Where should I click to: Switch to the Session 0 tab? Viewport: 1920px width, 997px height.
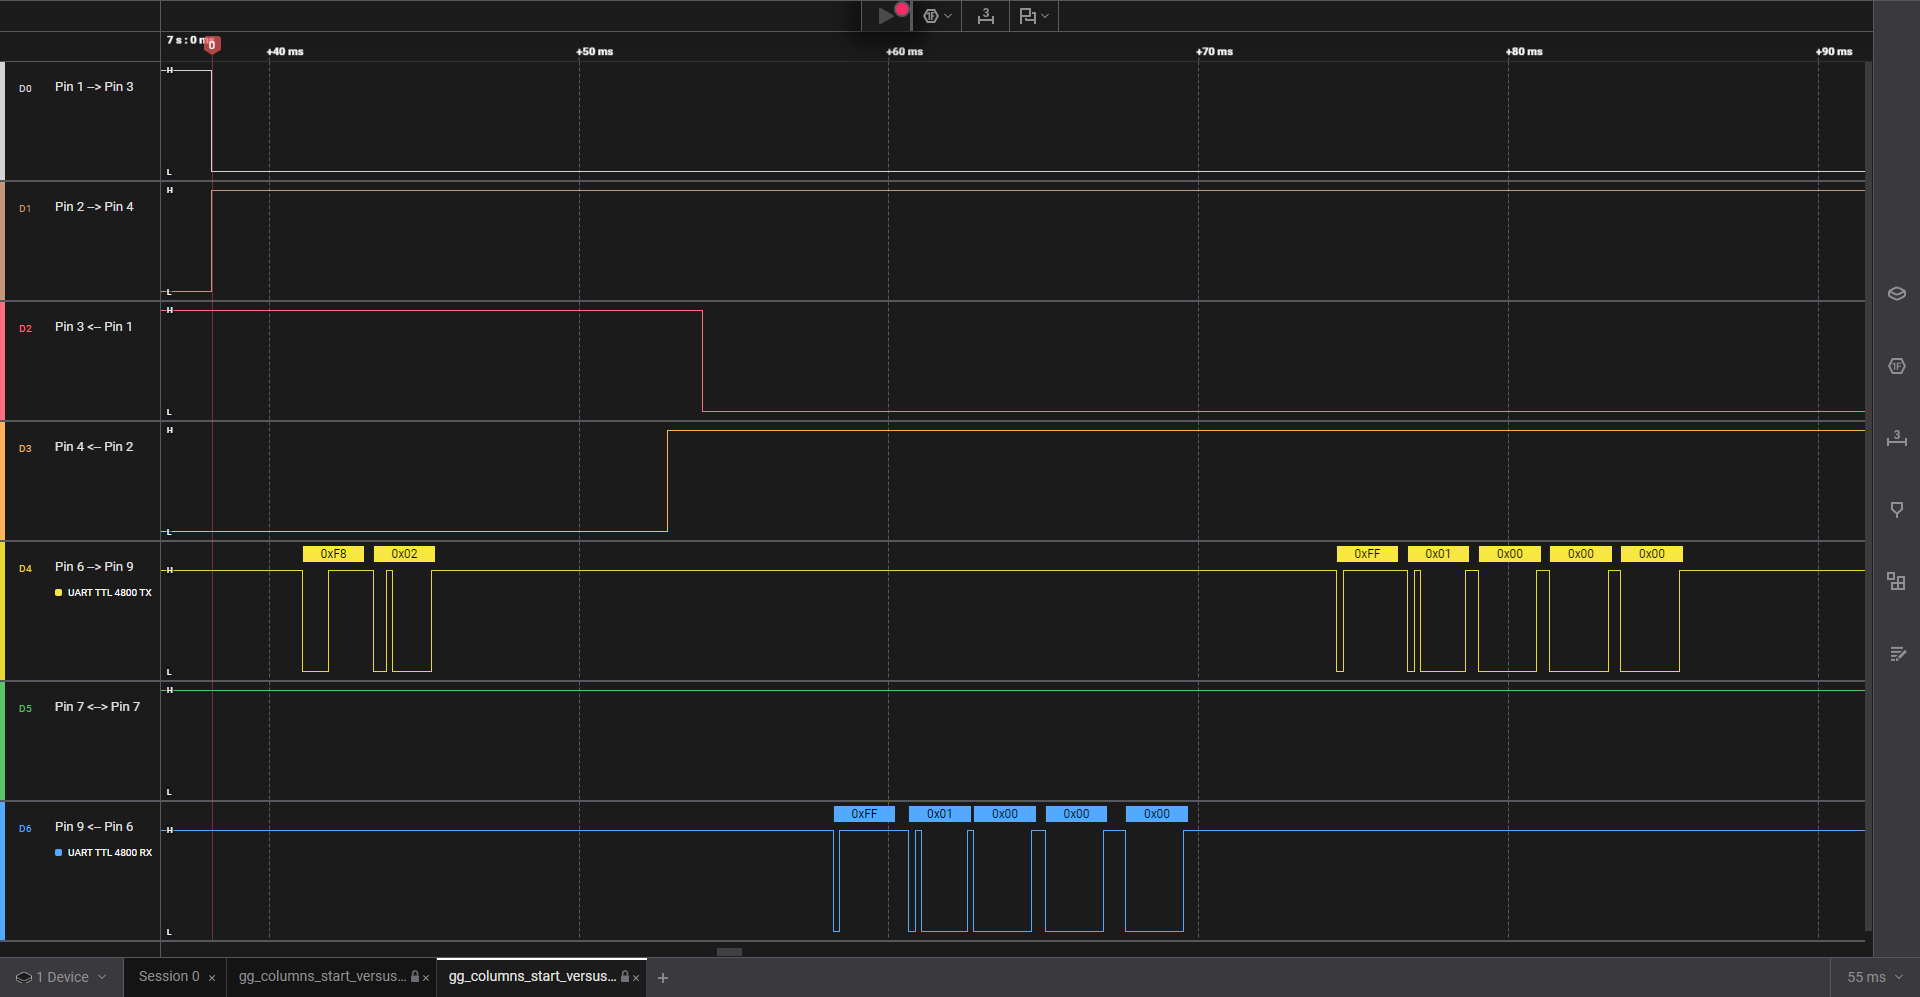(169, 977)
